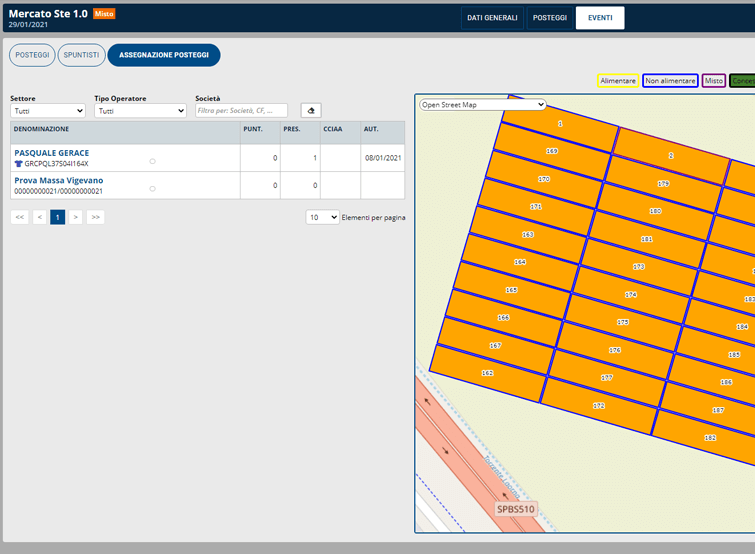Click the eraser clear-filters icon button

tap(311, 111)
